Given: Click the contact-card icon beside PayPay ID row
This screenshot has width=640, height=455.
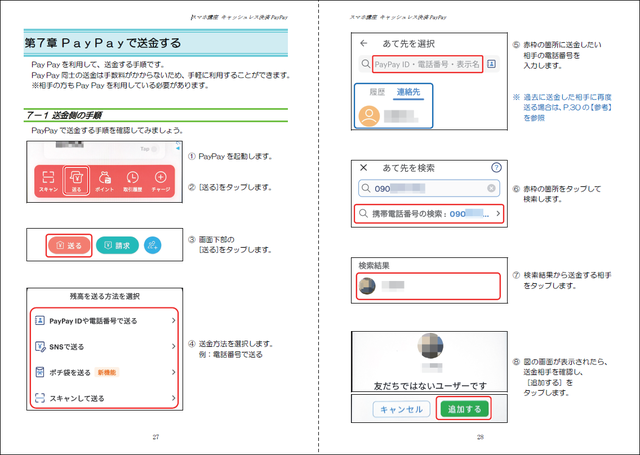Looking at the screenshot, I should [40, 320].
